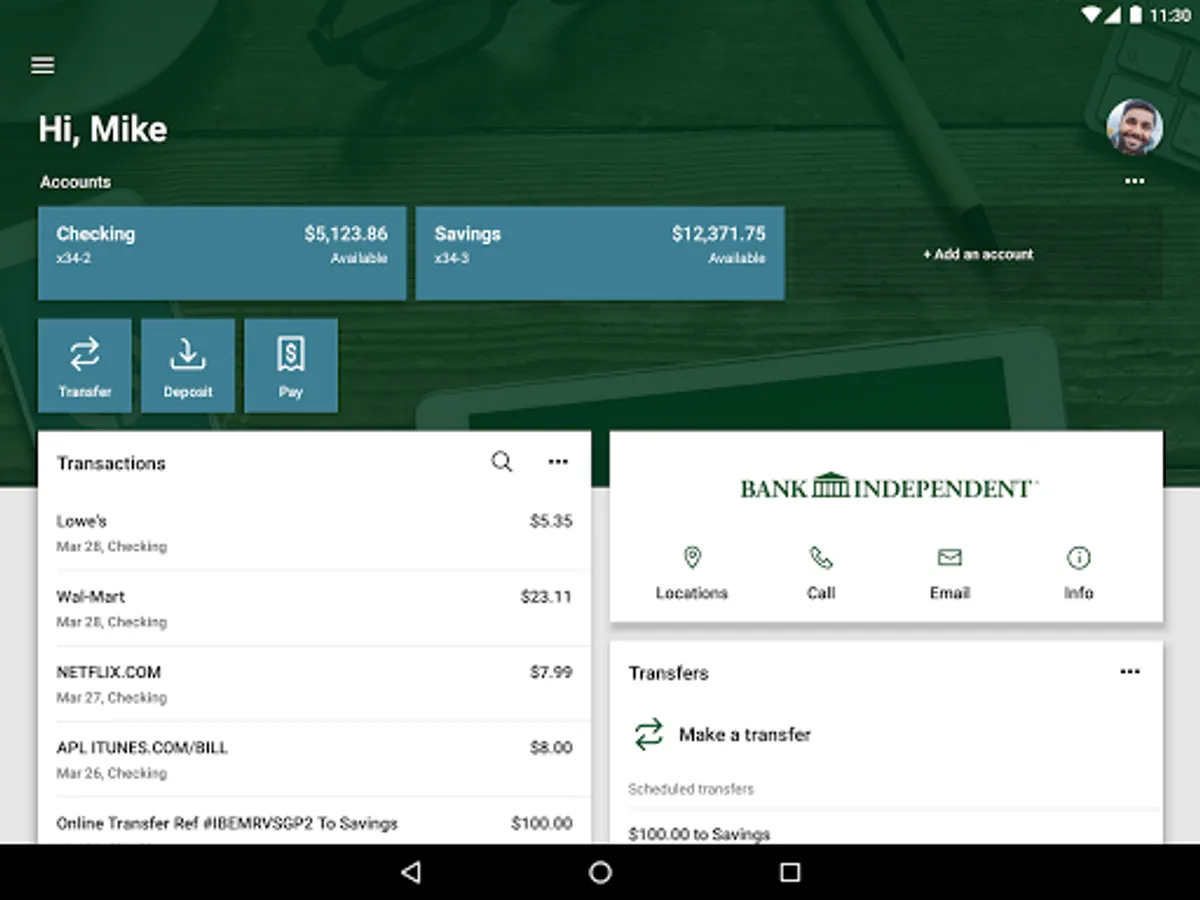
Task: Open the APL ITUNES.COM/BILL transaction
Action: pyautogui.click(x=314, y=759)
